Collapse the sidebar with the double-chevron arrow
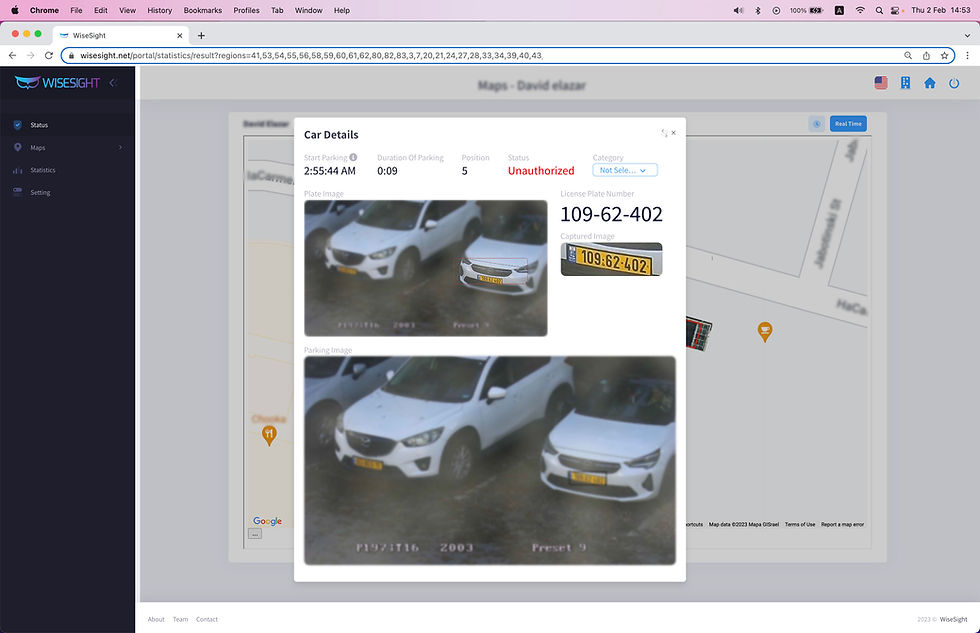 point(113,83)
